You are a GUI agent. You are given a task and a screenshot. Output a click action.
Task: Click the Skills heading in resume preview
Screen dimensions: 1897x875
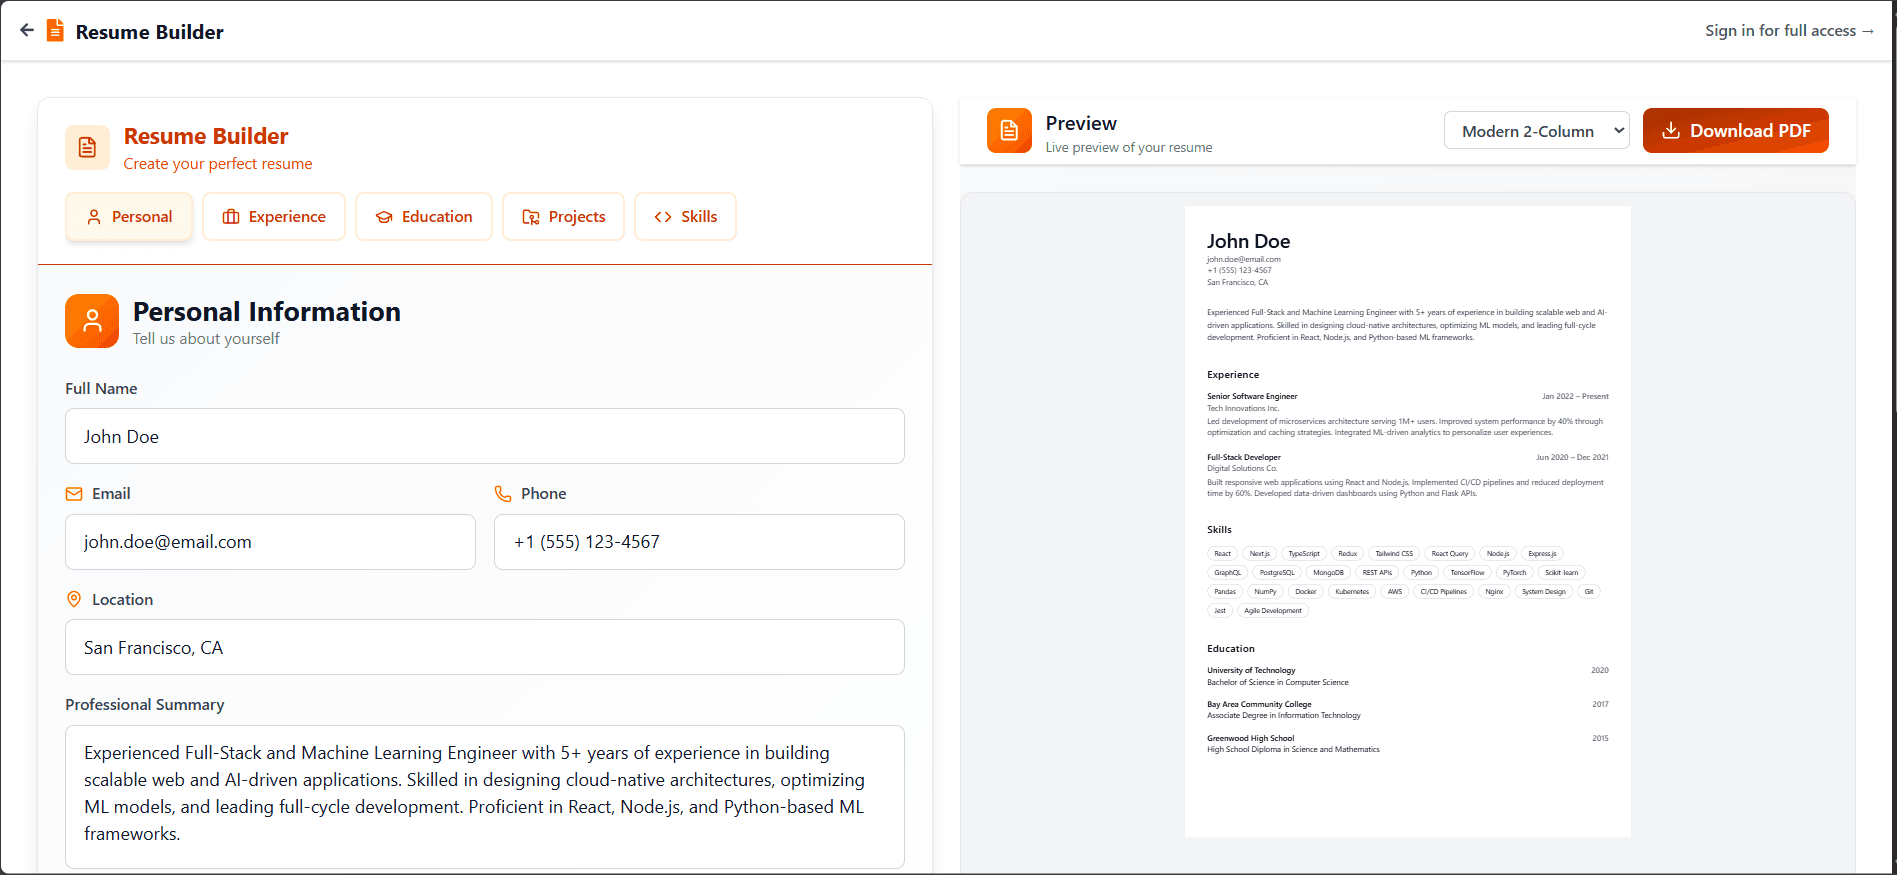pyautogui.click(x=1219, y=530)
